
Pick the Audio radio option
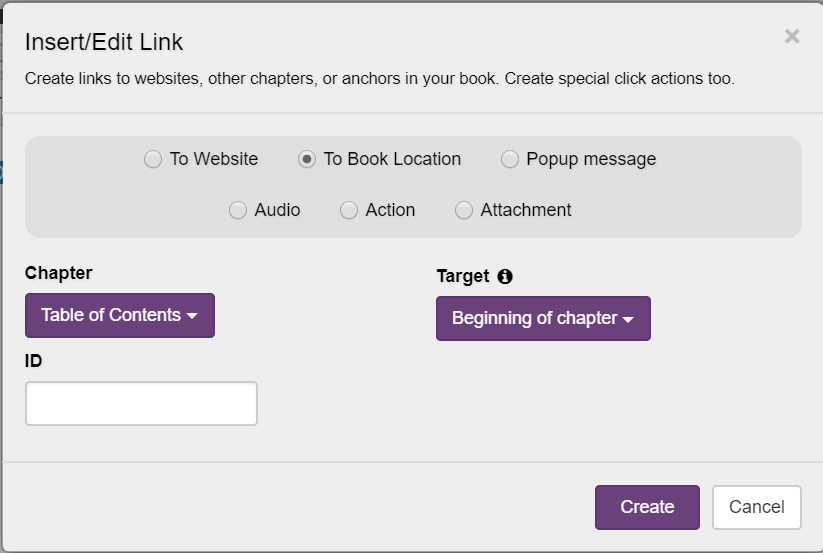[x=238, y=210]
